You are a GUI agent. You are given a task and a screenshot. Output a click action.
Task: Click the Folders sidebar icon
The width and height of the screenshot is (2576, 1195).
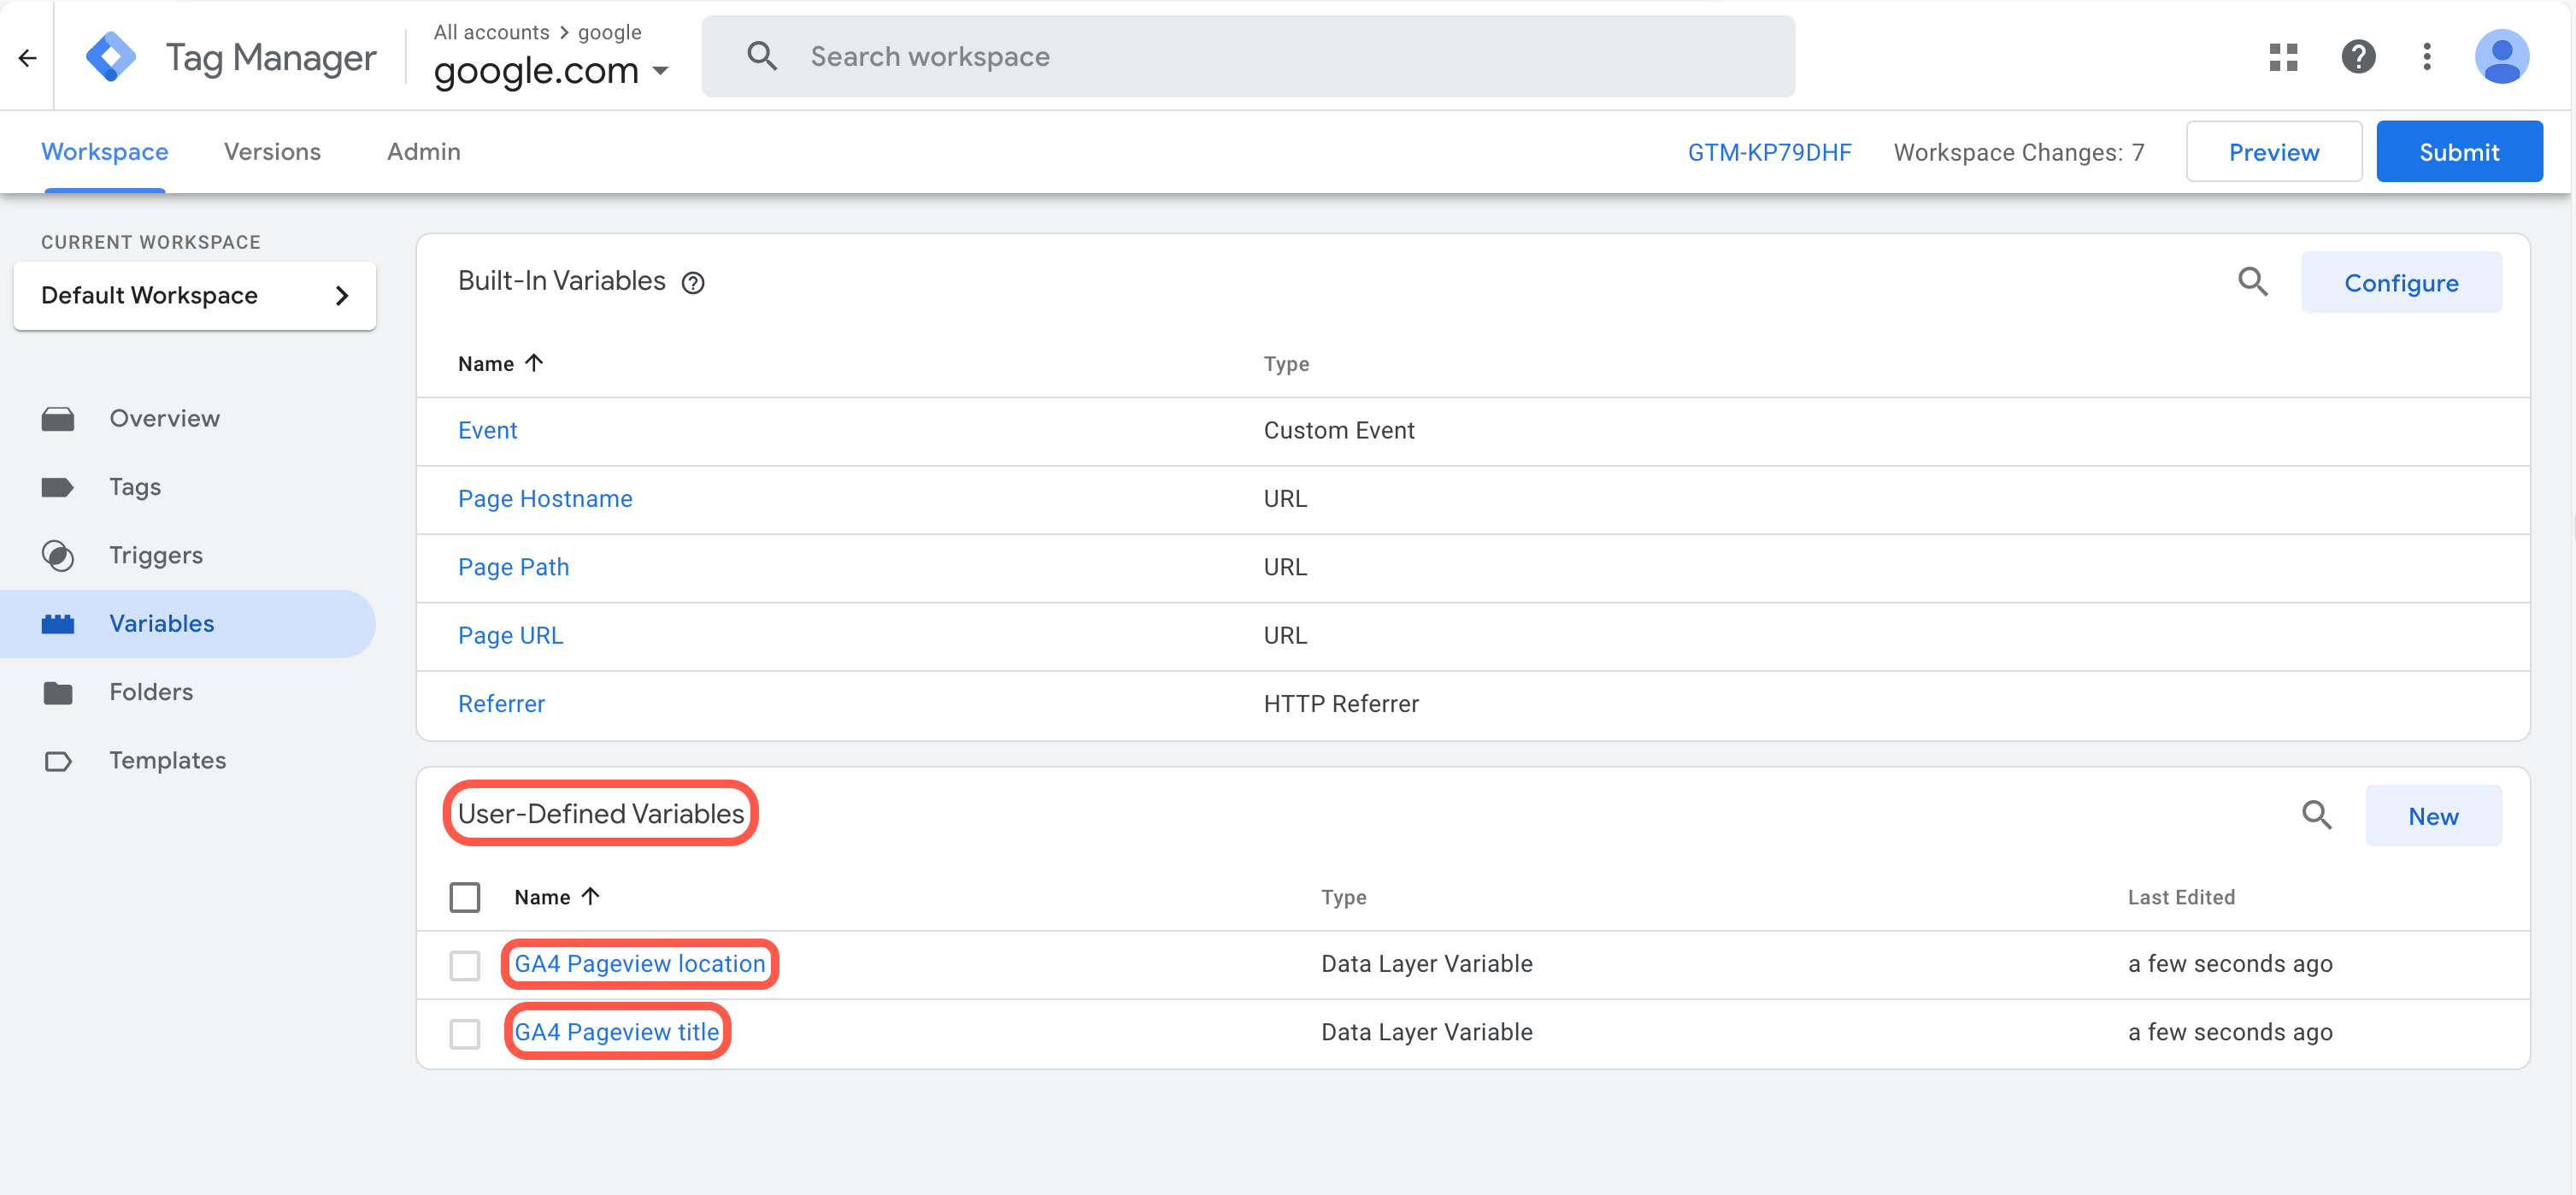pyautogui.click(x=58, y=692)
